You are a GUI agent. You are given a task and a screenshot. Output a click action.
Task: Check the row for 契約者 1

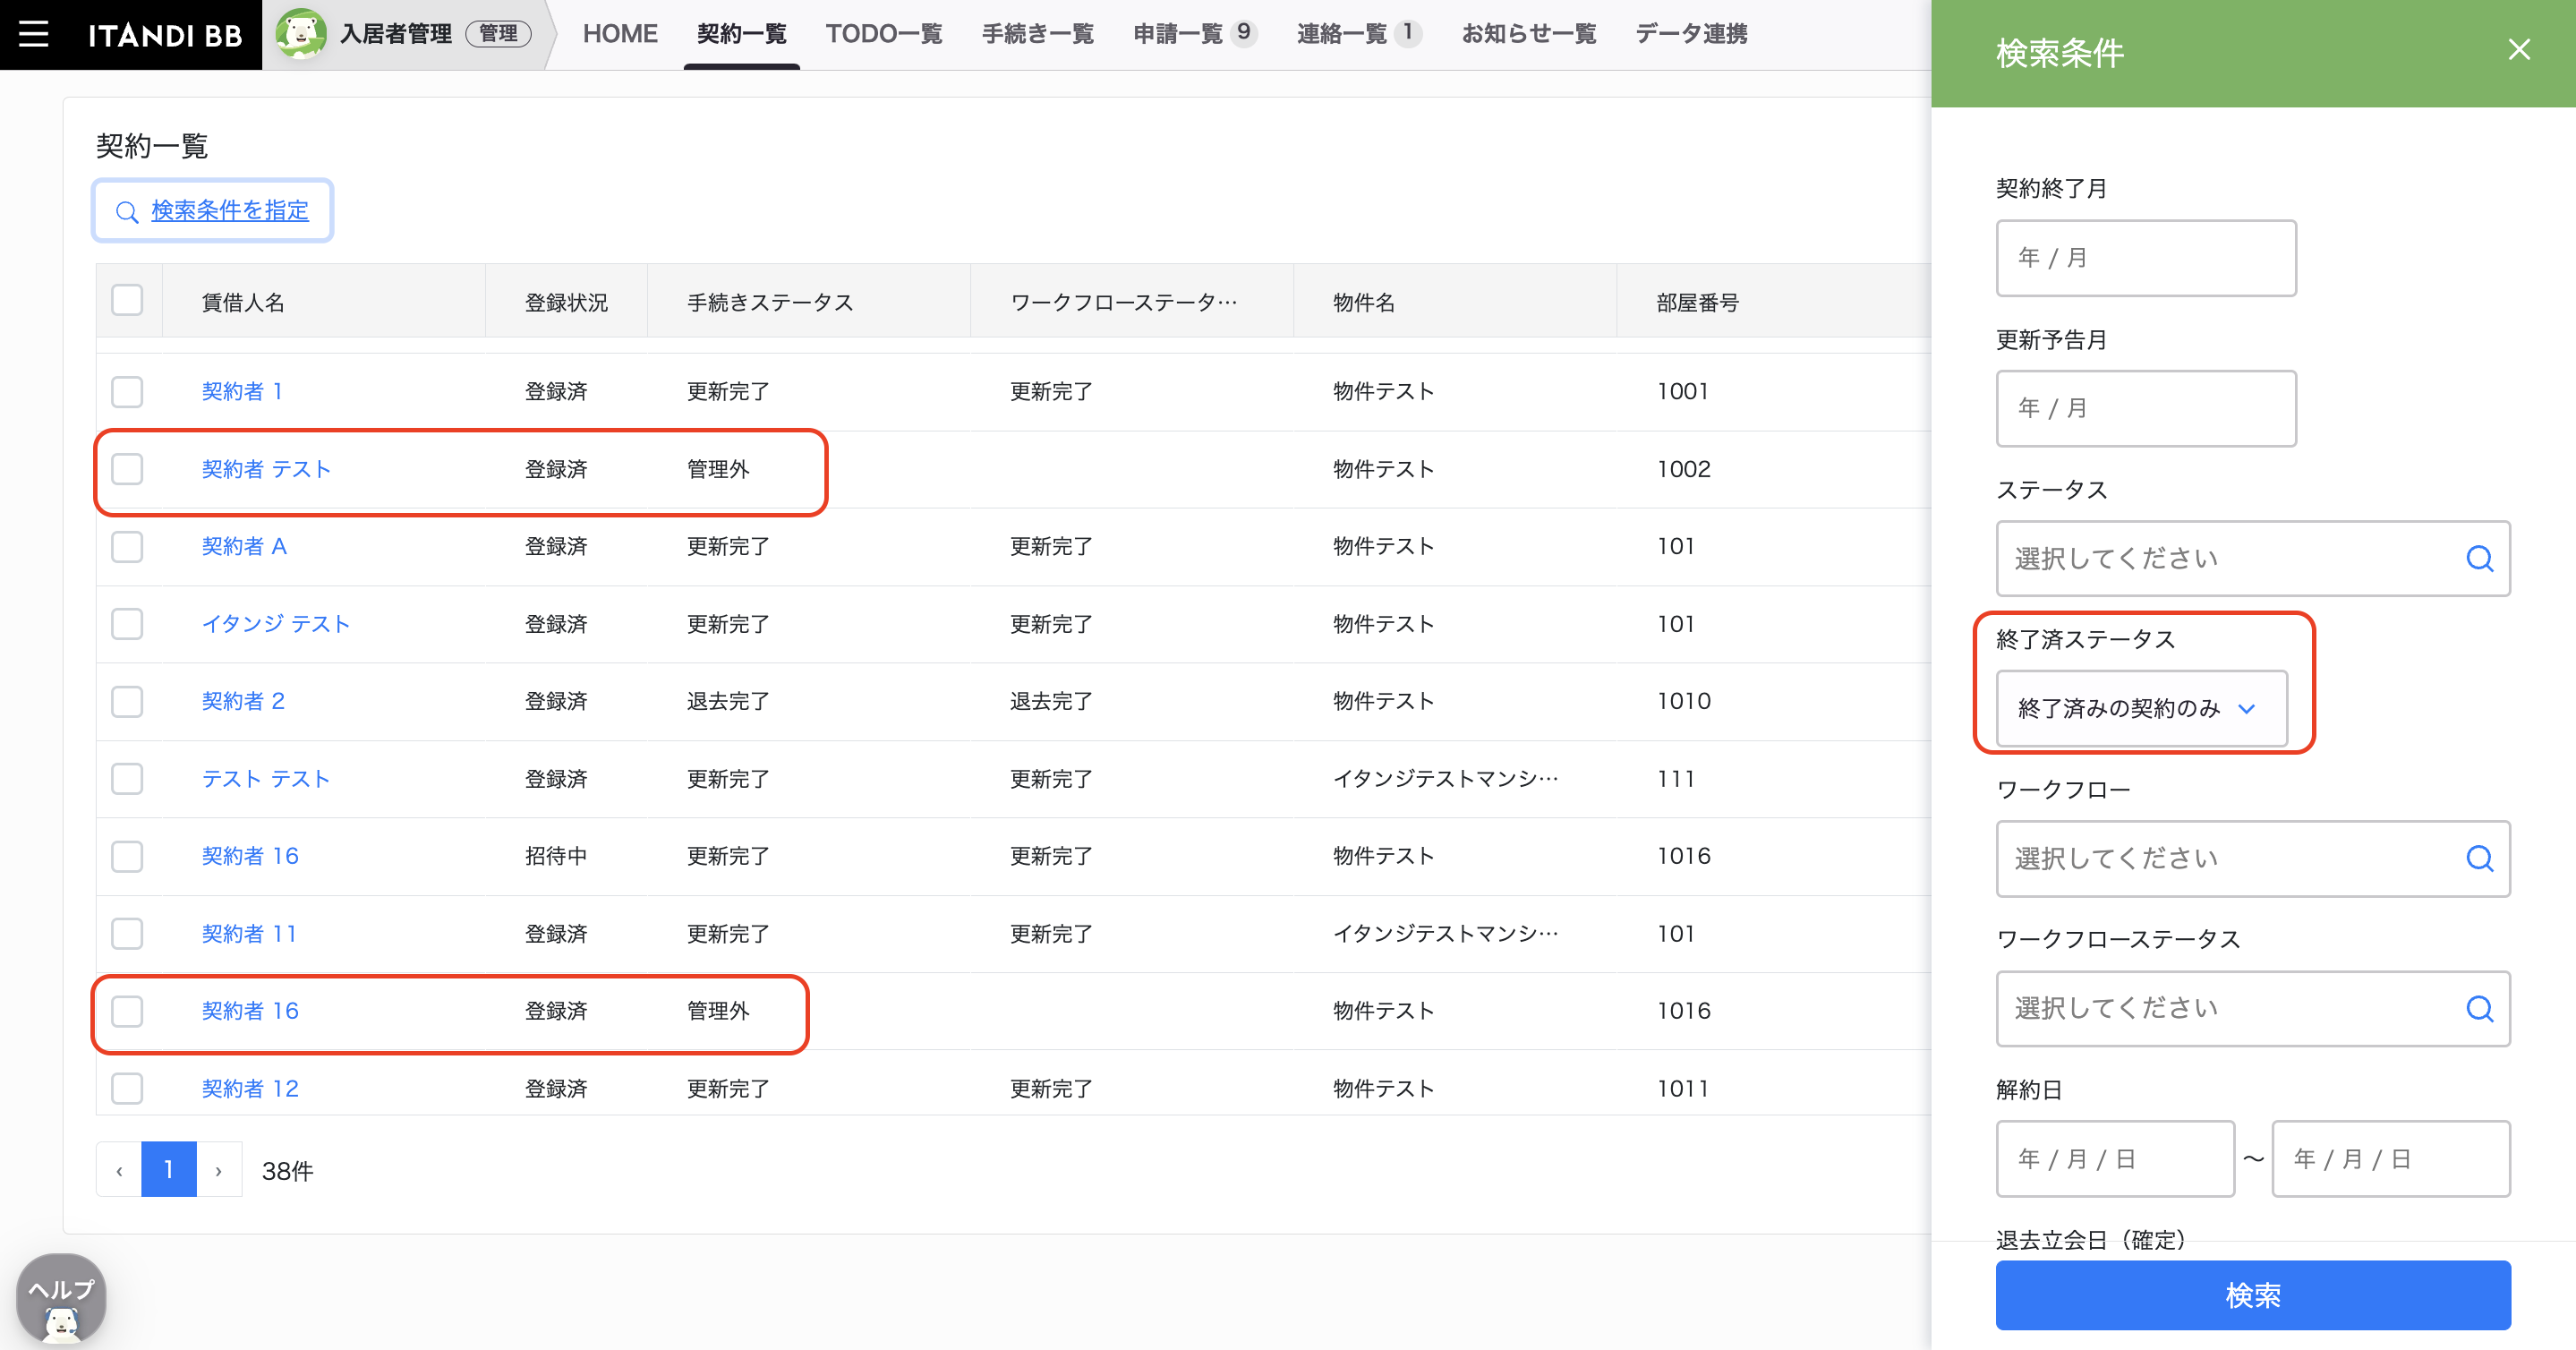pos(127,391)
